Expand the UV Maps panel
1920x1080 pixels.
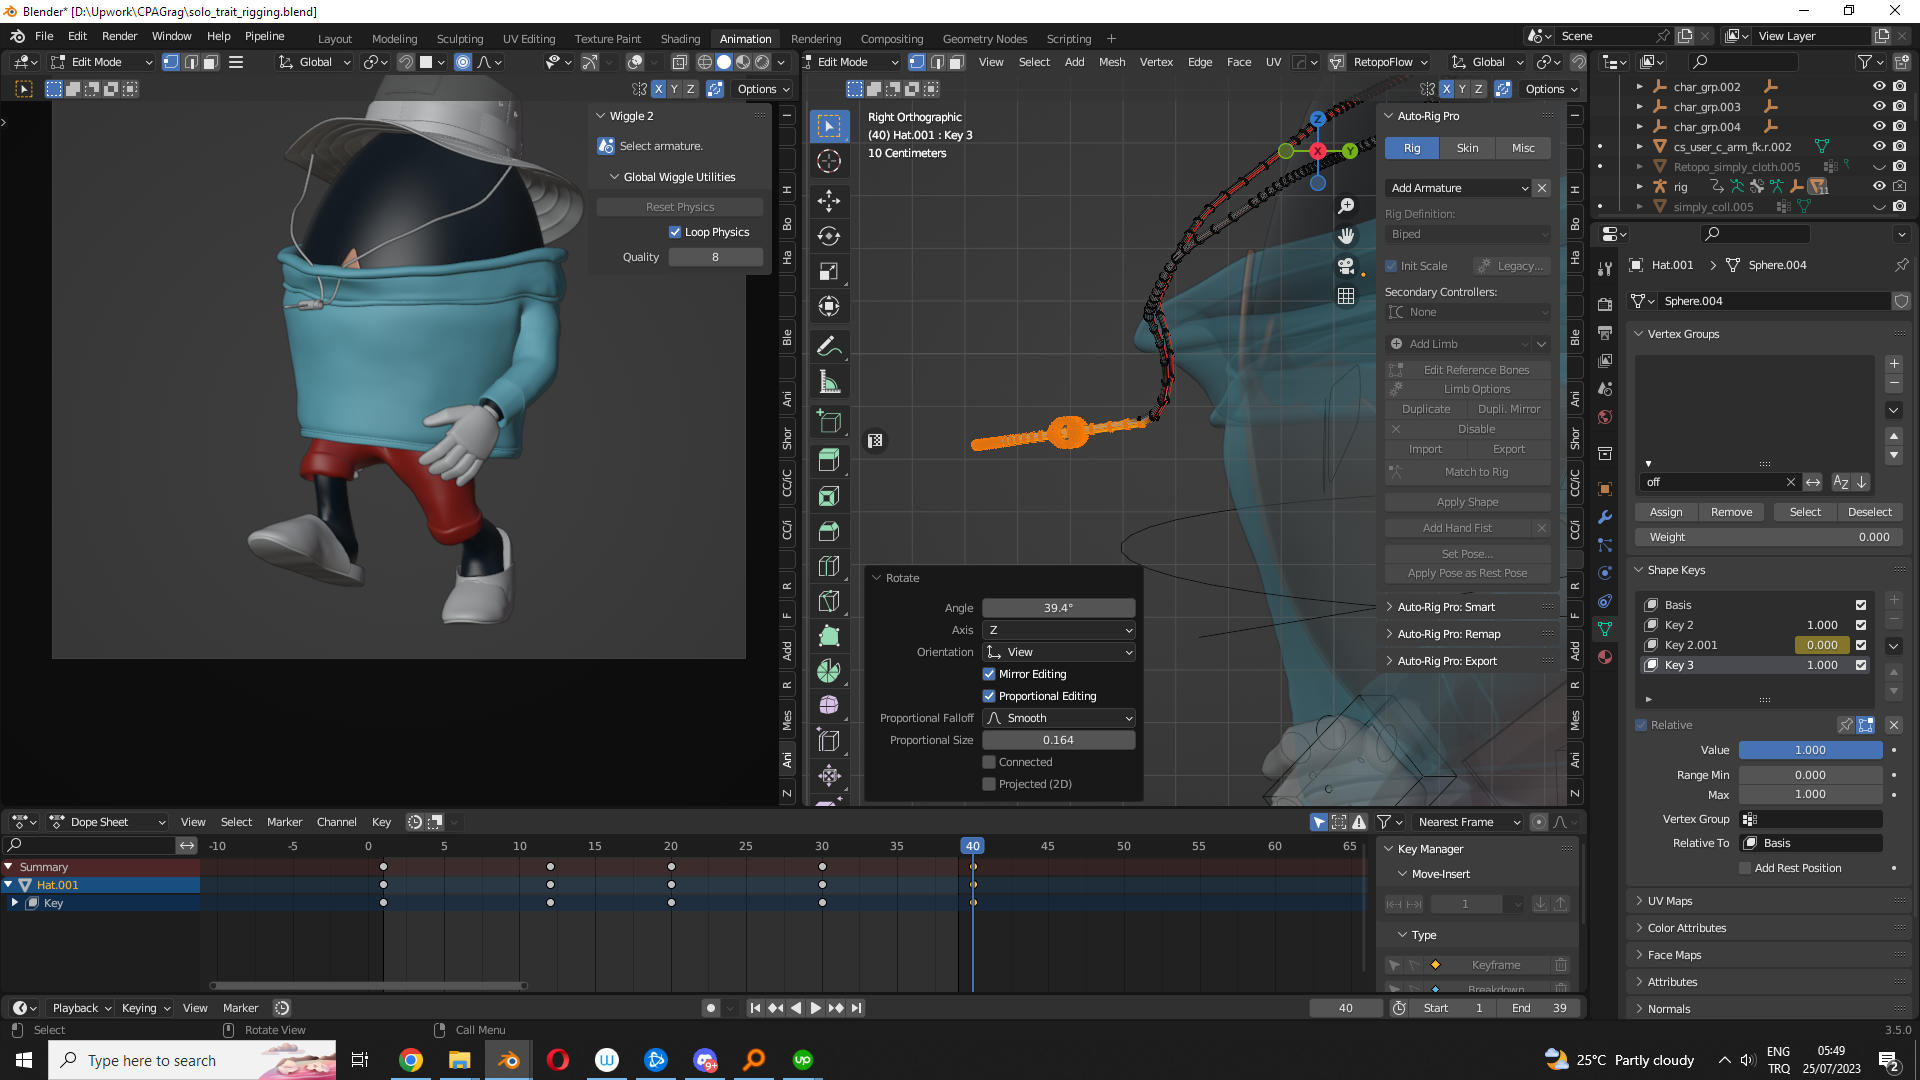point(1669,901)
